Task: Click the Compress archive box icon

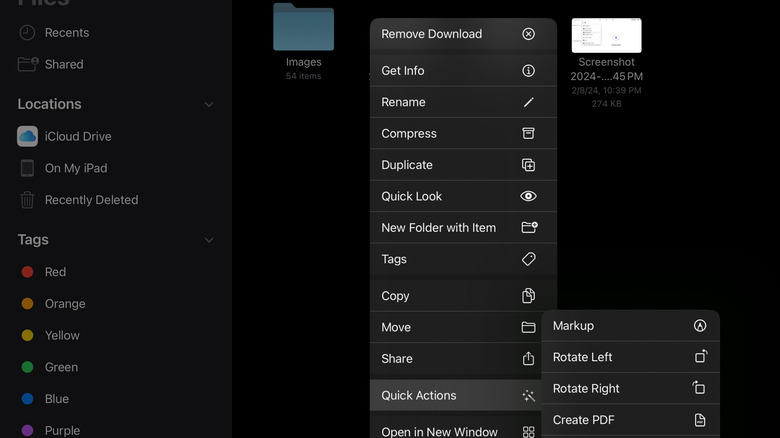Action: tap(528, 133)
